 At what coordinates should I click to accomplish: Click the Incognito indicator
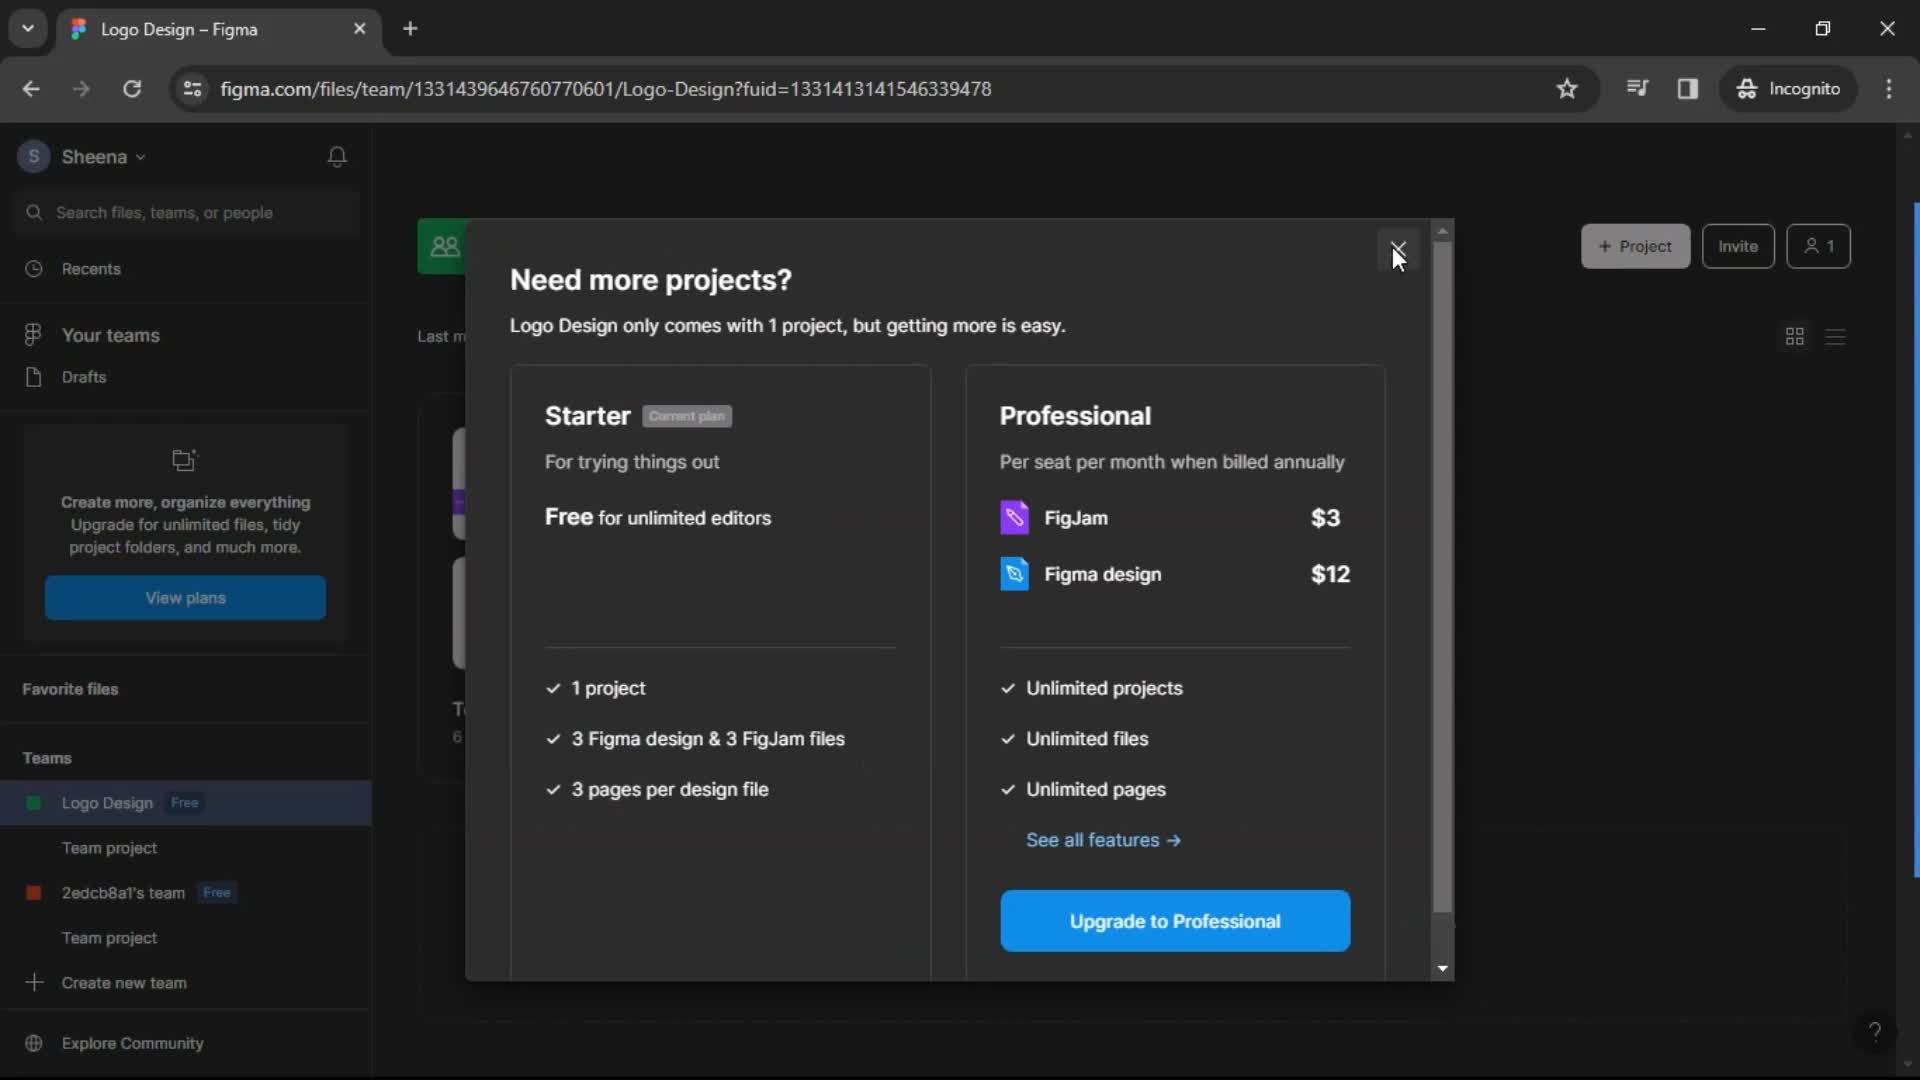[1788, 89]
